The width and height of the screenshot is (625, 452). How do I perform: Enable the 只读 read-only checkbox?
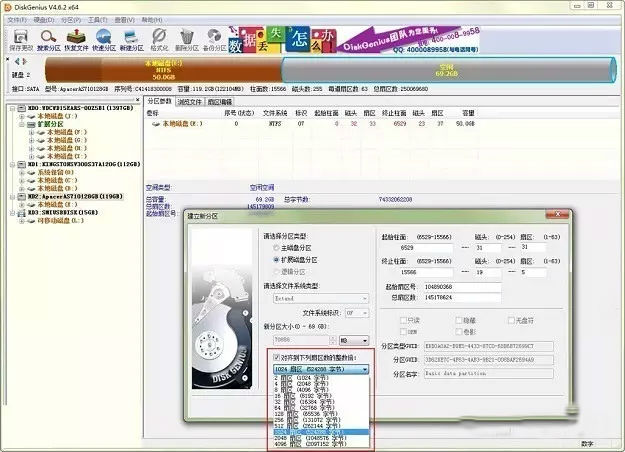403,320
